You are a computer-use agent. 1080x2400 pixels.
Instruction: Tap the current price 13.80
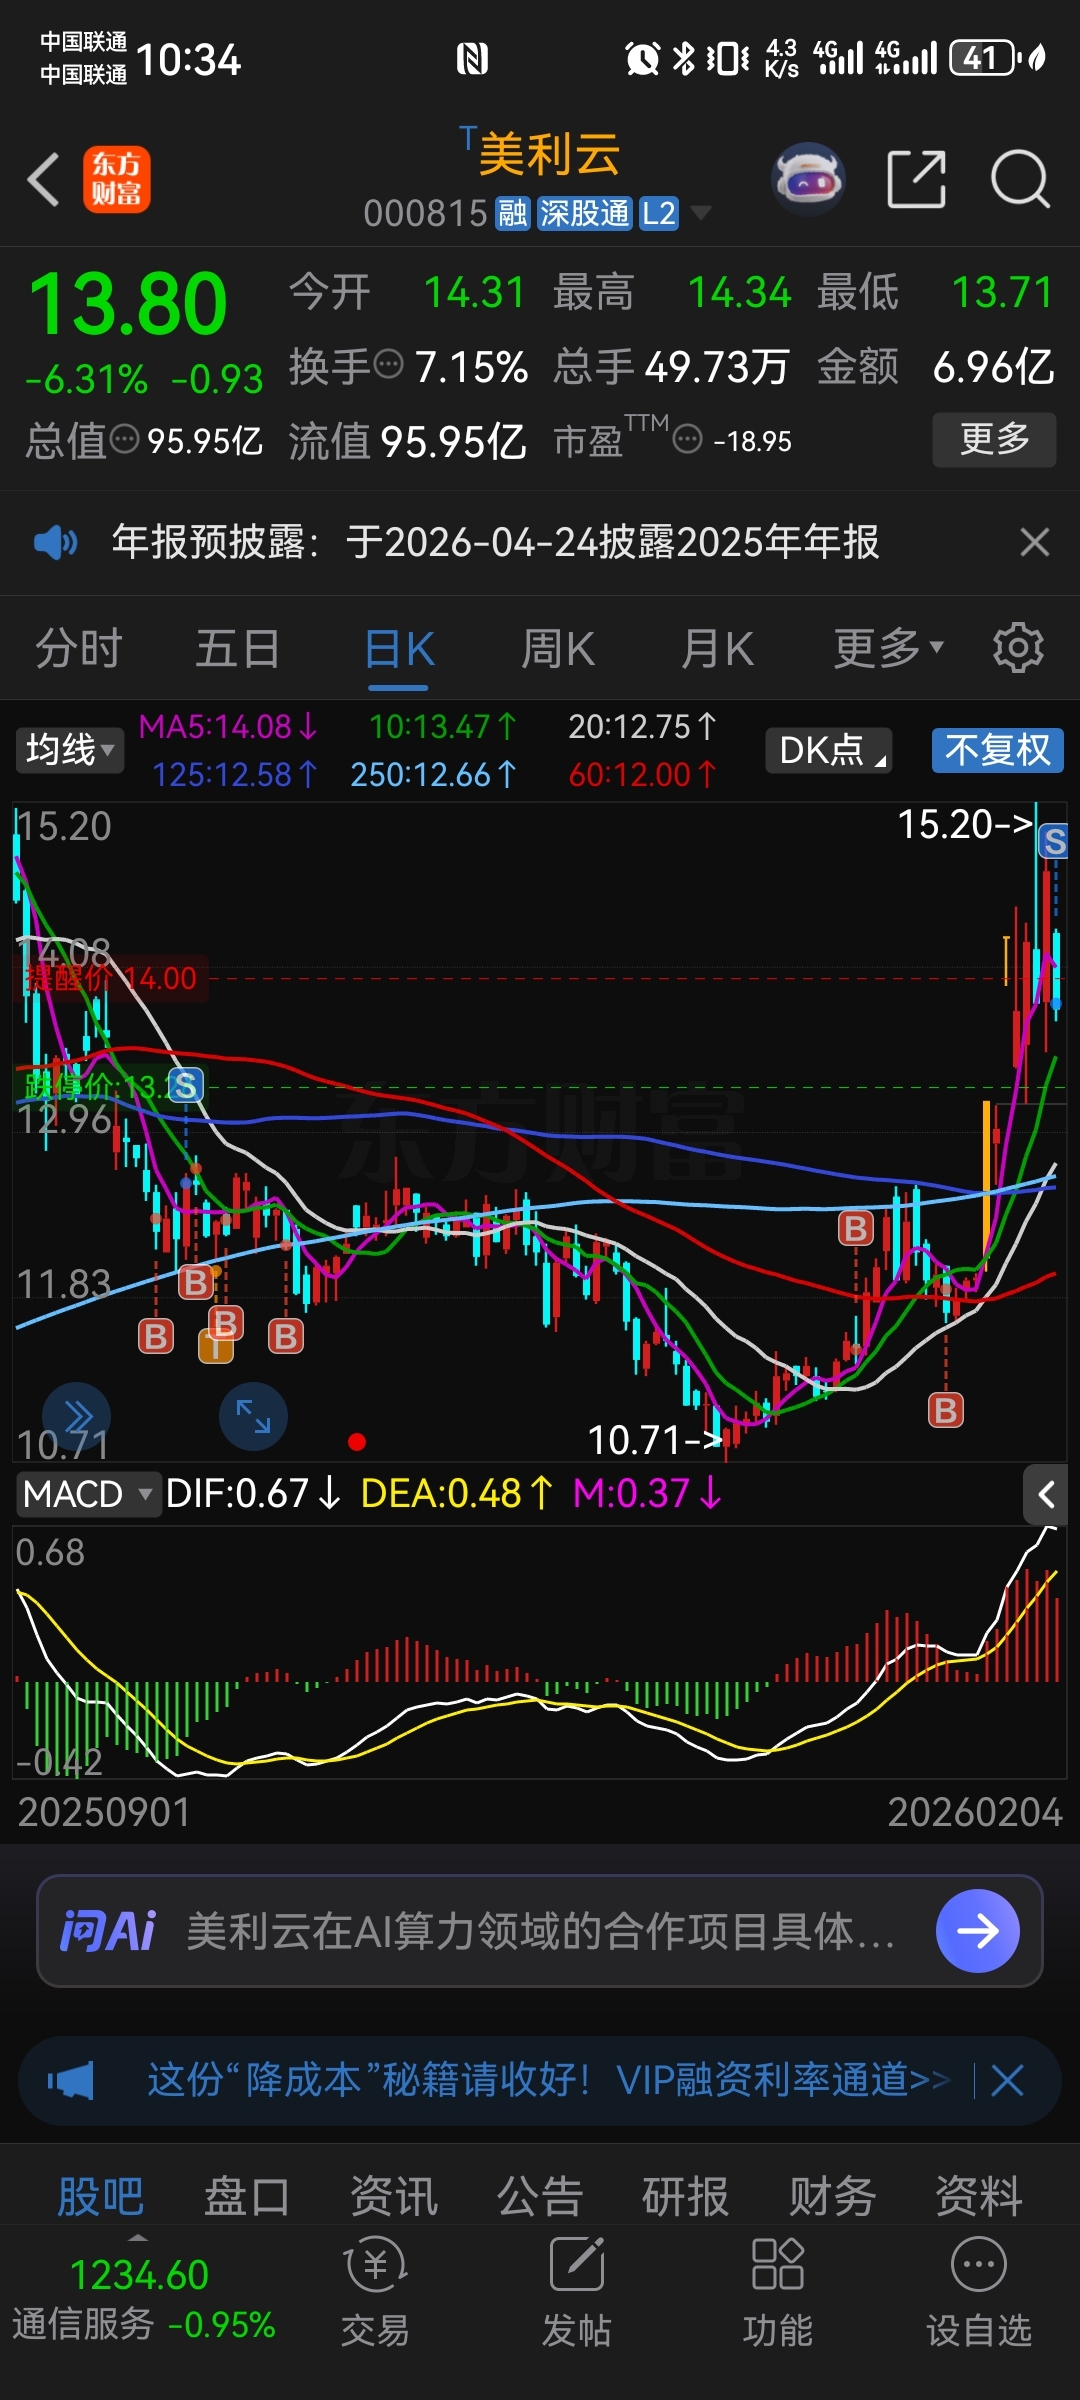(x=128, y=304)
